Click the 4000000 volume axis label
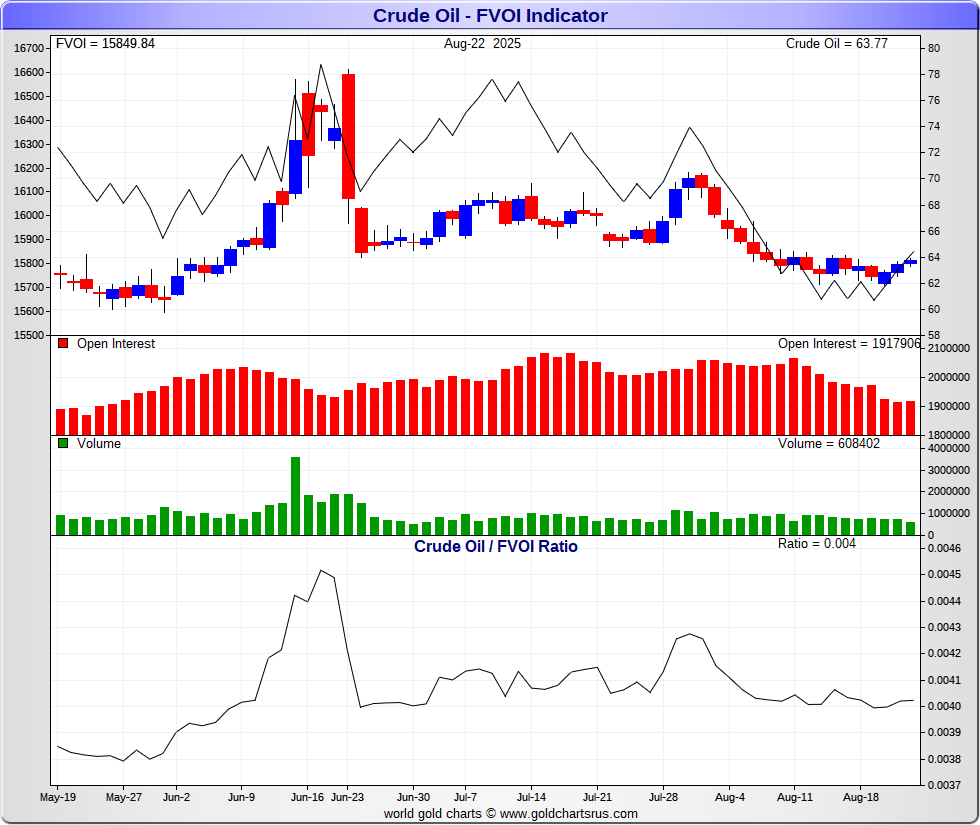This screenshot has height=825, width=980. point(949,449)
